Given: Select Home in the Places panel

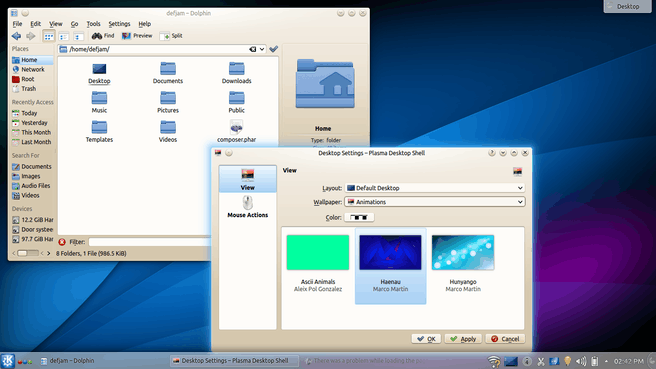Looking at the screenshot, I should pos(32,60).
